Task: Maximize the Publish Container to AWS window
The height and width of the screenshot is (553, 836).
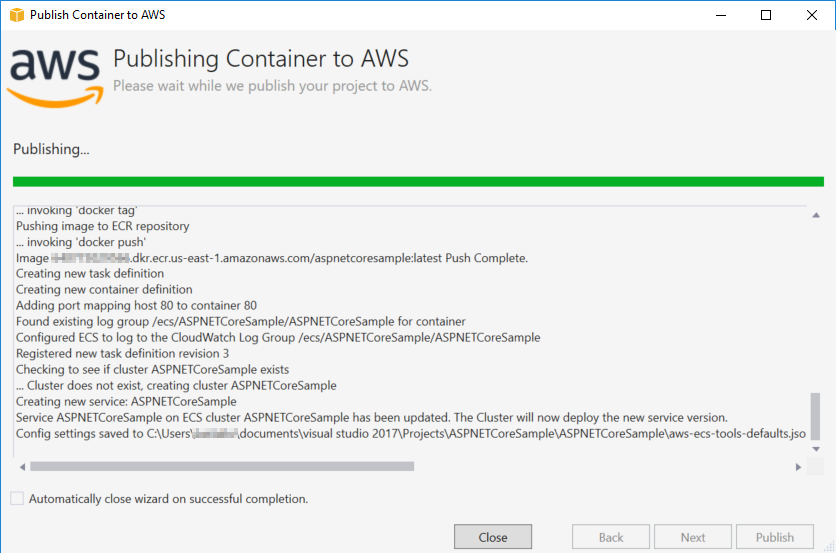Action: [x=765, y=15]
